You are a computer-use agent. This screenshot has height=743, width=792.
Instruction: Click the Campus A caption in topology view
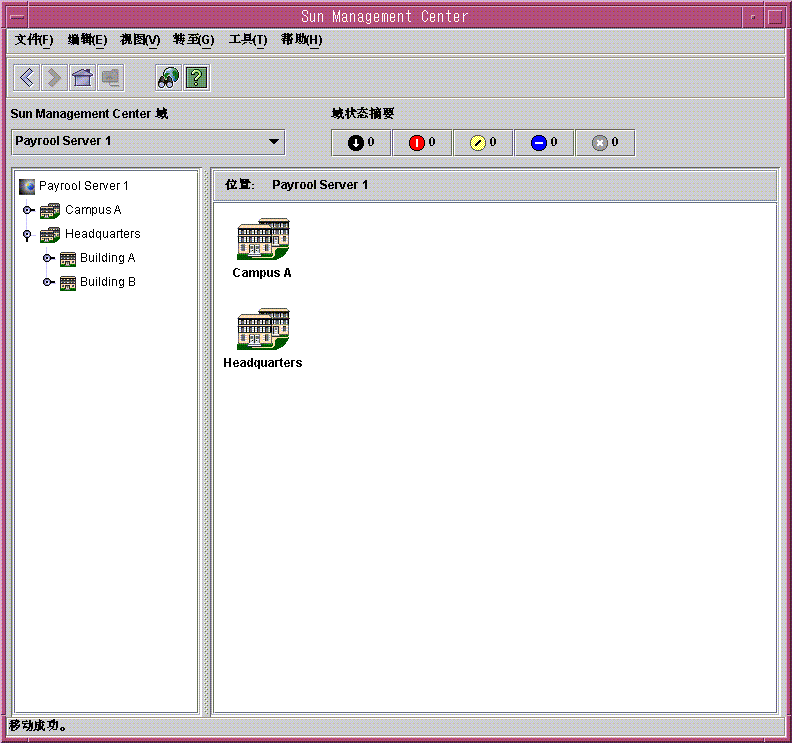click(x=262, y=273)
